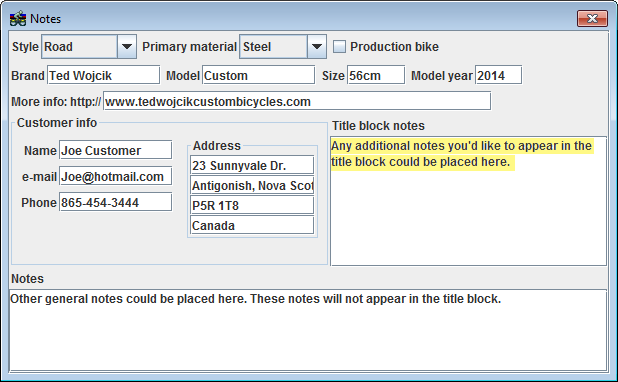Click the address line 23 Sunnyvale Dr.
Viewport: 618px width, 382px height.
[x=252, y=165]
